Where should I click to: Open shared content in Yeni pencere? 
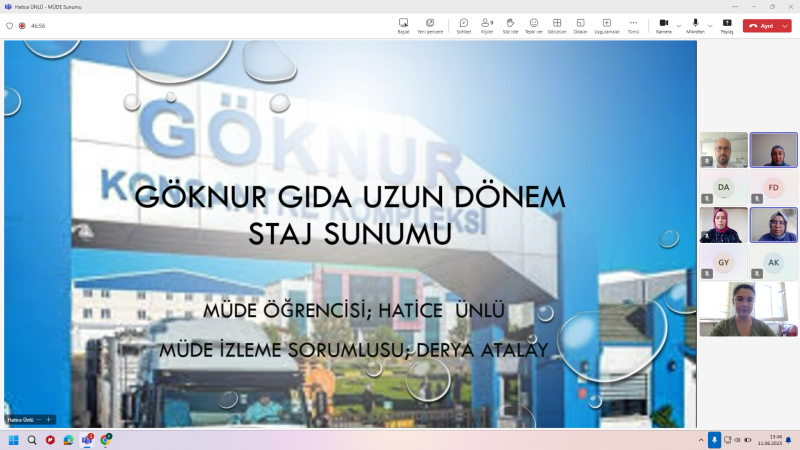pos(430,26)
